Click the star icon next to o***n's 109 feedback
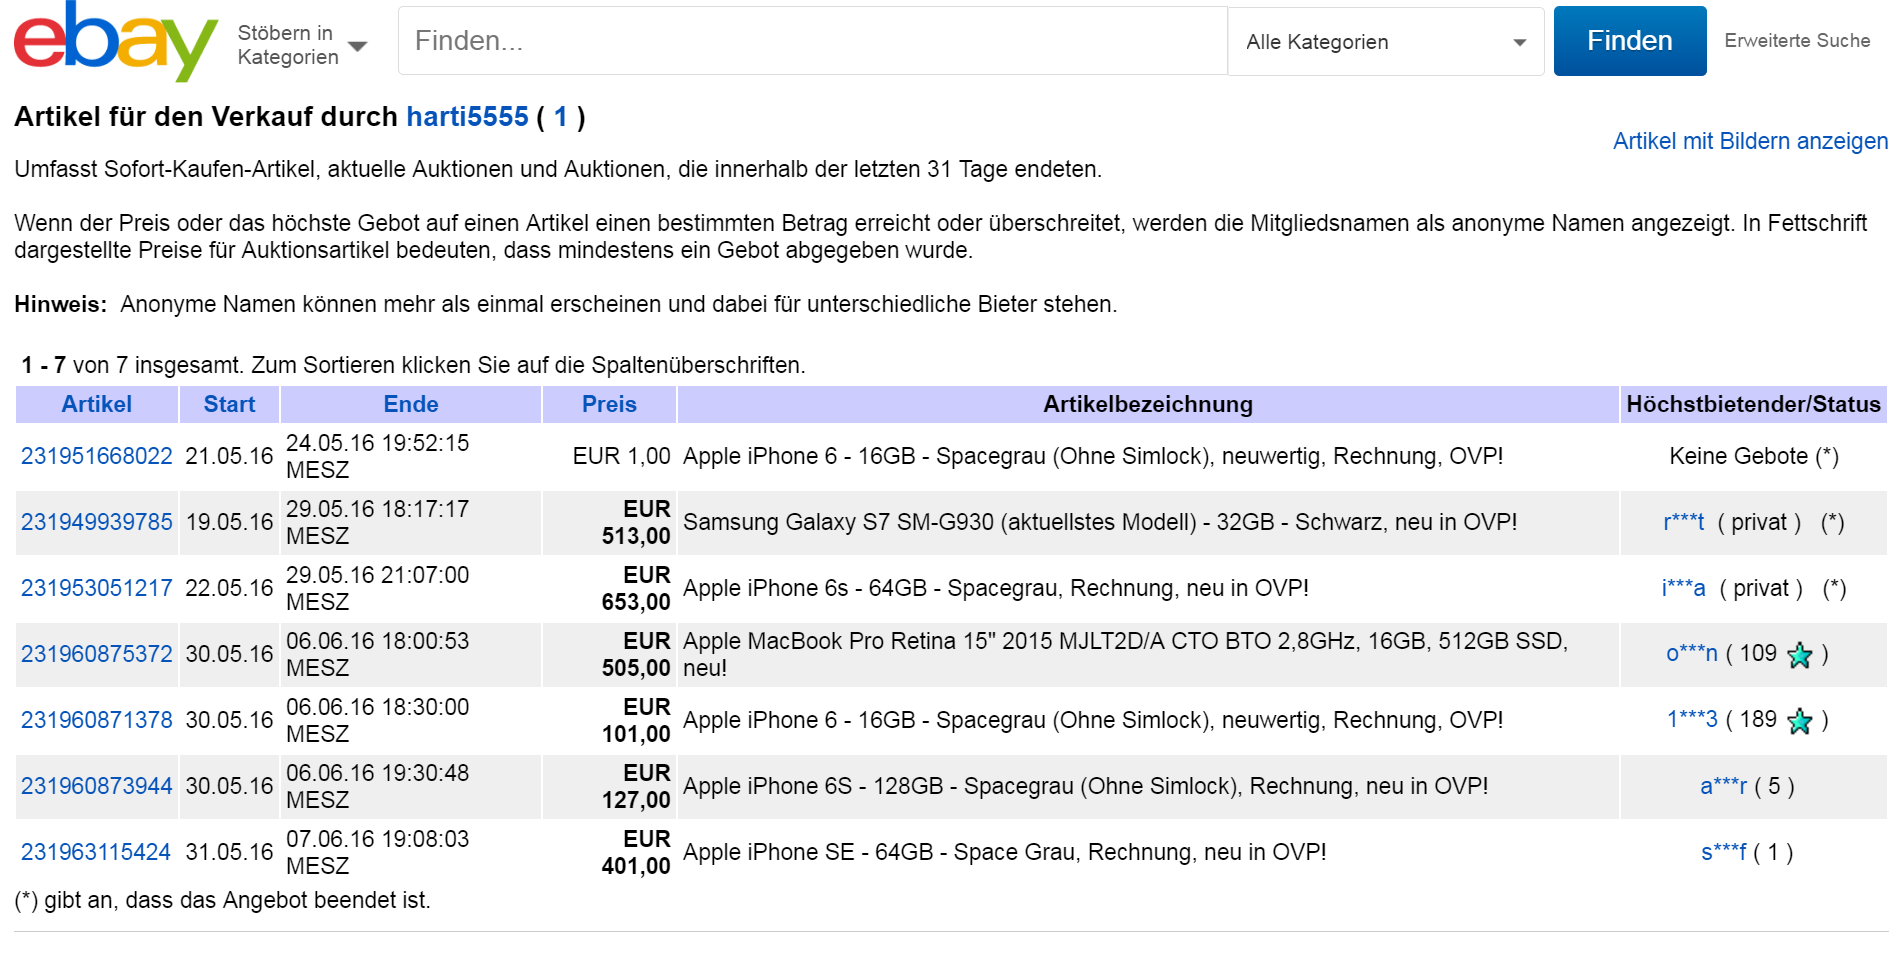The image size is (1898, 961). coord(1799,655)
